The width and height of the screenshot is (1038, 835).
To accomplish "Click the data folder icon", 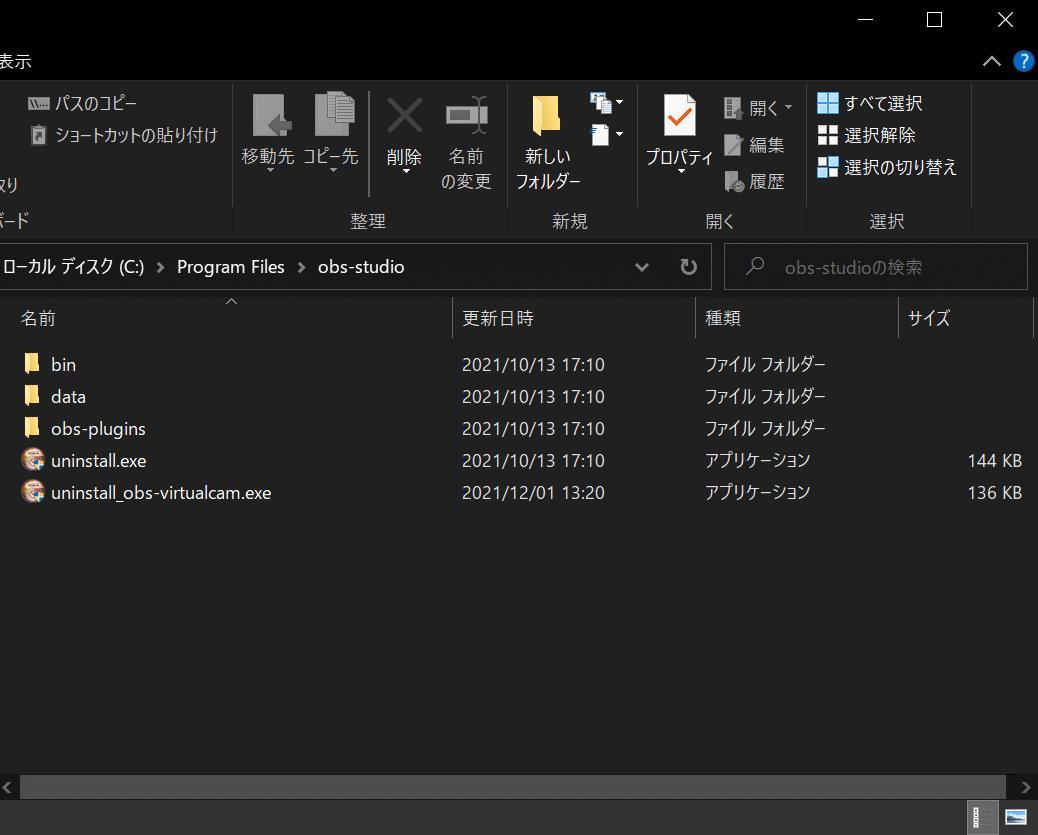I will (32, 395).
